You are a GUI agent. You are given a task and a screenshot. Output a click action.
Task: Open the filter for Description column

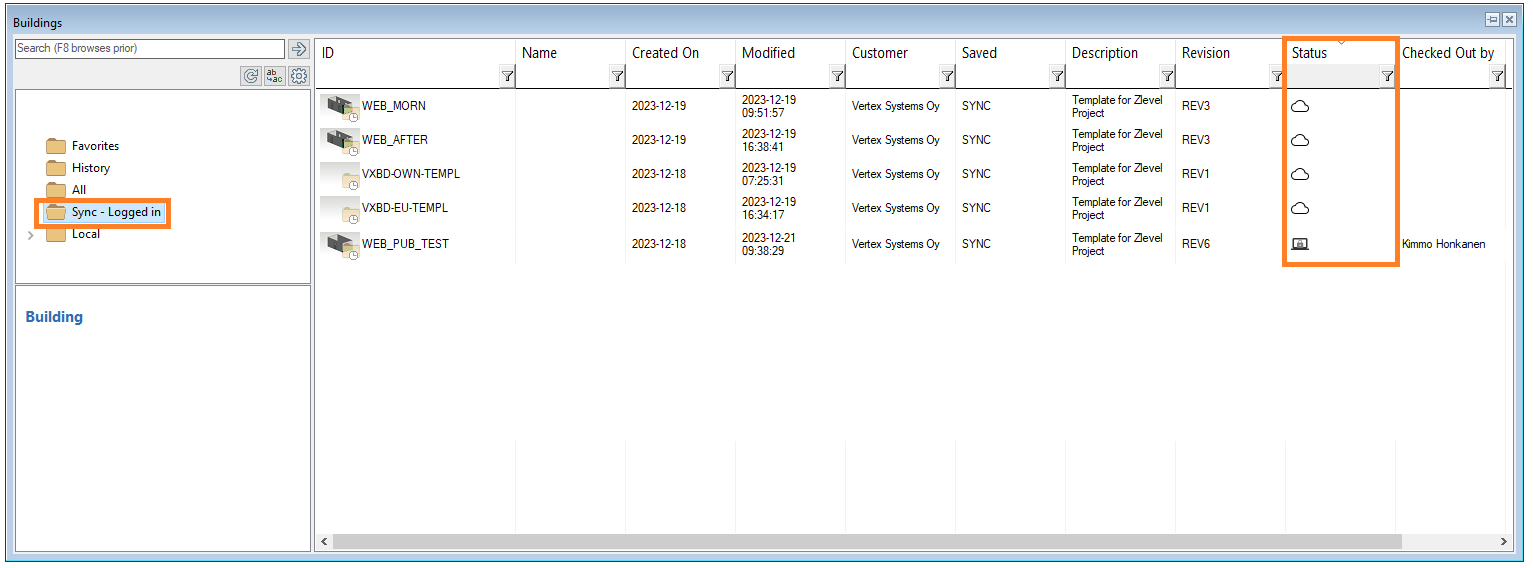click(1166, 76)
